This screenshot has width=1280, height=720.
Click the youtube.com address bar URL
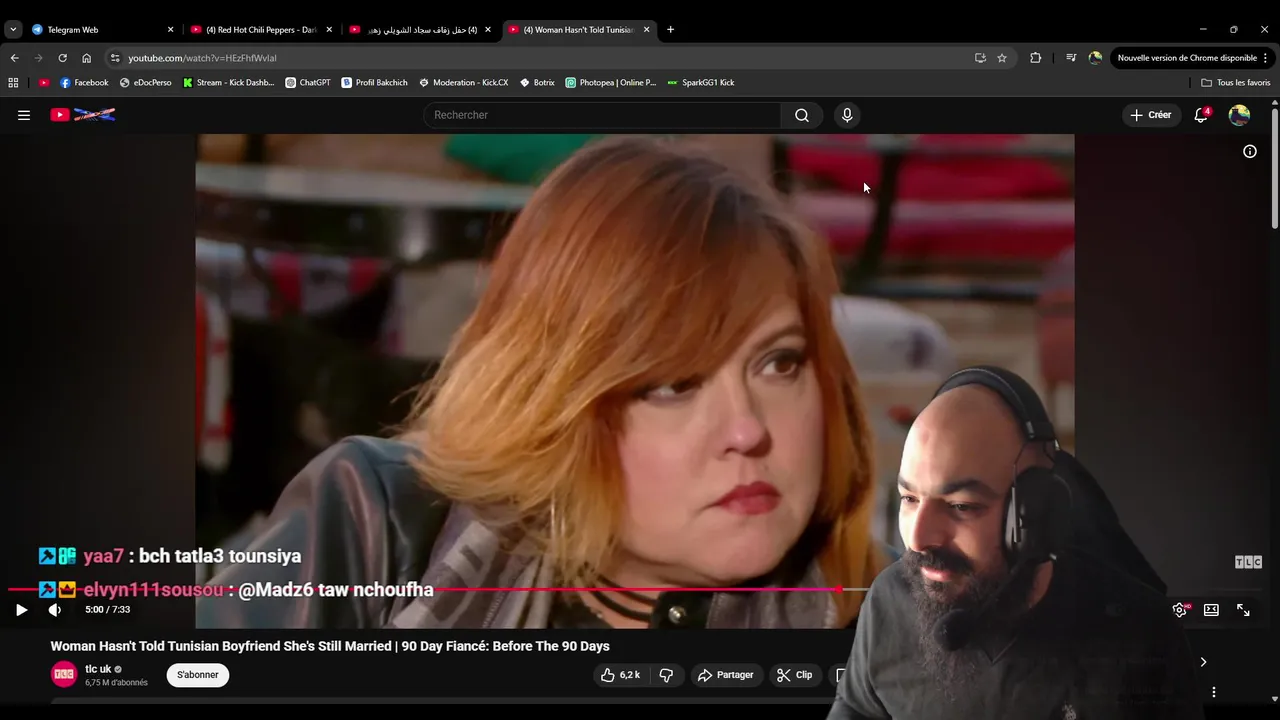pyautogui.click(x=202, y=58)
